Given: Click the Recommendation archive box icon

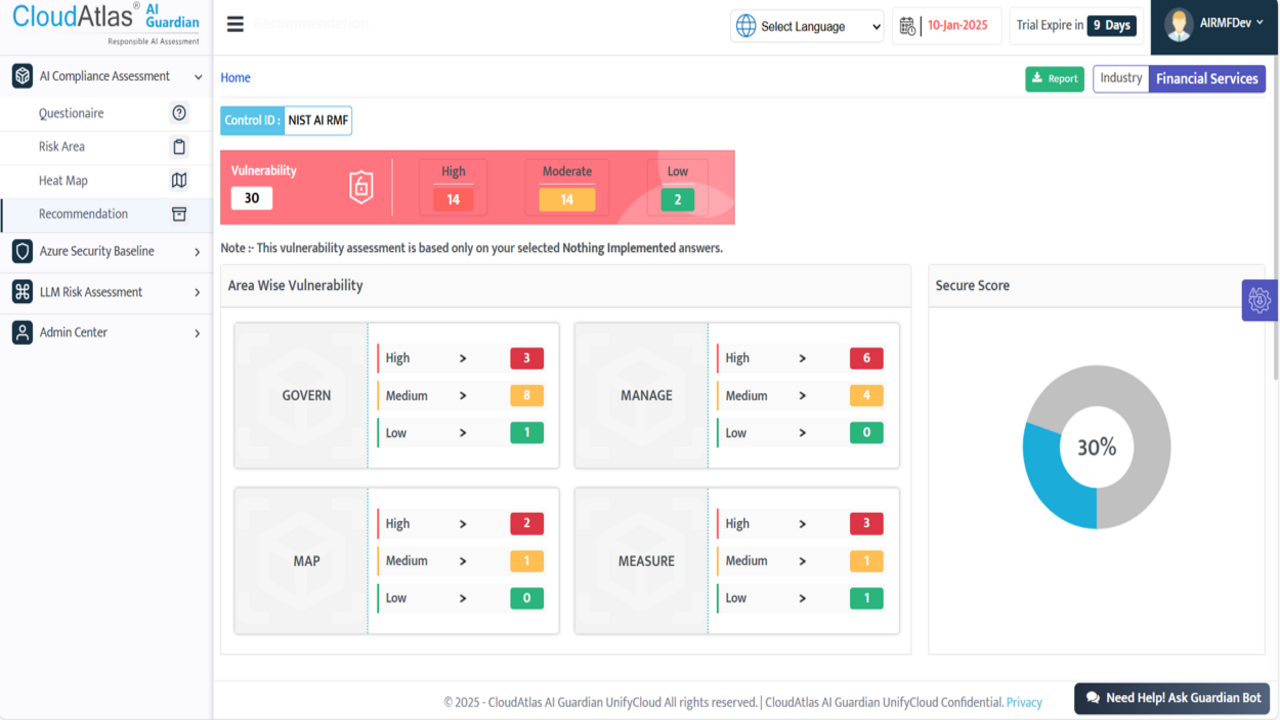Looking at the screenshot, I should click(179, 214).
